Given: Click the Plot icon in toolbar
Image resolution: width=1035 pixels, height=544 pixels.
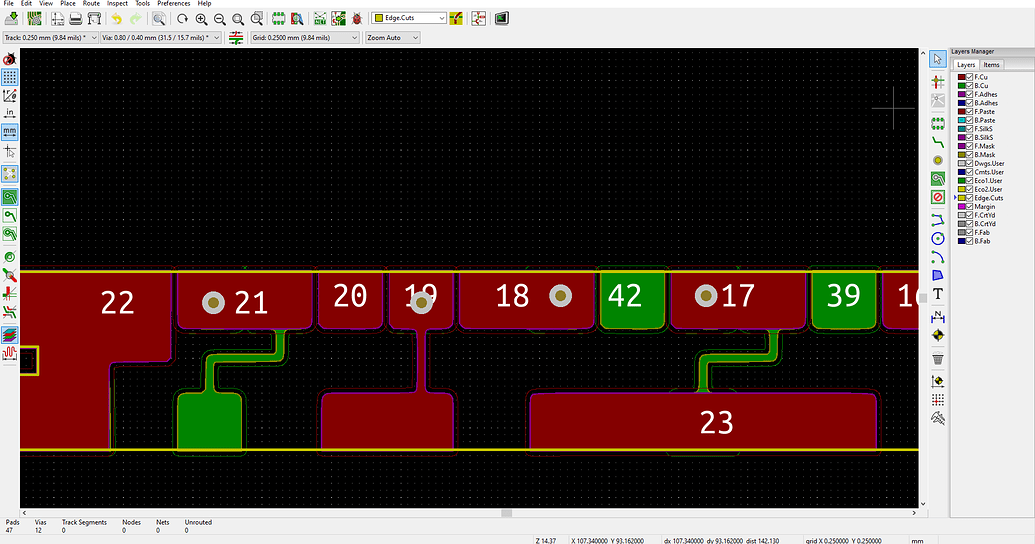Looking at the screenshot, I should pos(94,18).
